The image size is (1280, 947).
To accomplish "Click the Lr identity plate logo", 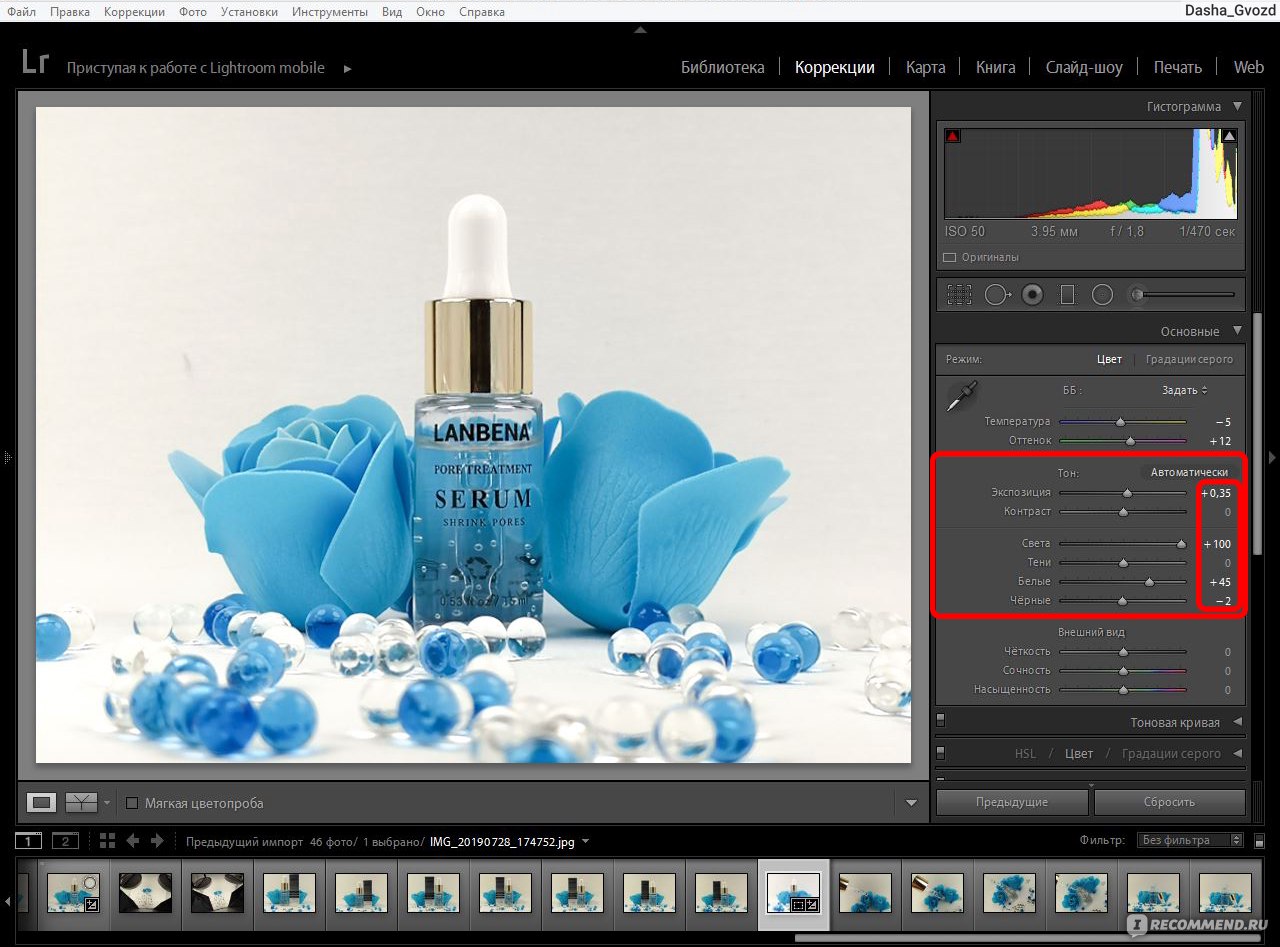I will (35, 62).
